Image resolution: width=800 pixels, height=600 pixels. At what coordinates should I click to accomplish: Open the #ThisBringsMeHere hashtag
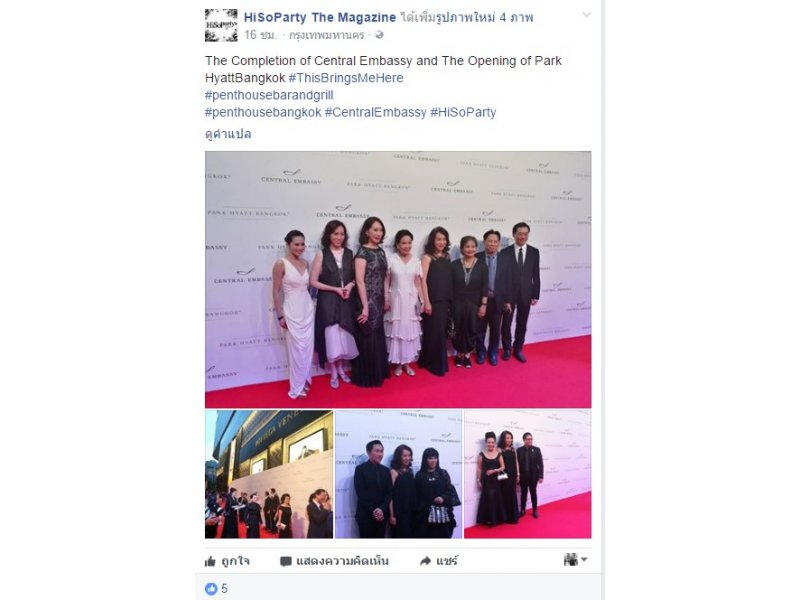346,78
